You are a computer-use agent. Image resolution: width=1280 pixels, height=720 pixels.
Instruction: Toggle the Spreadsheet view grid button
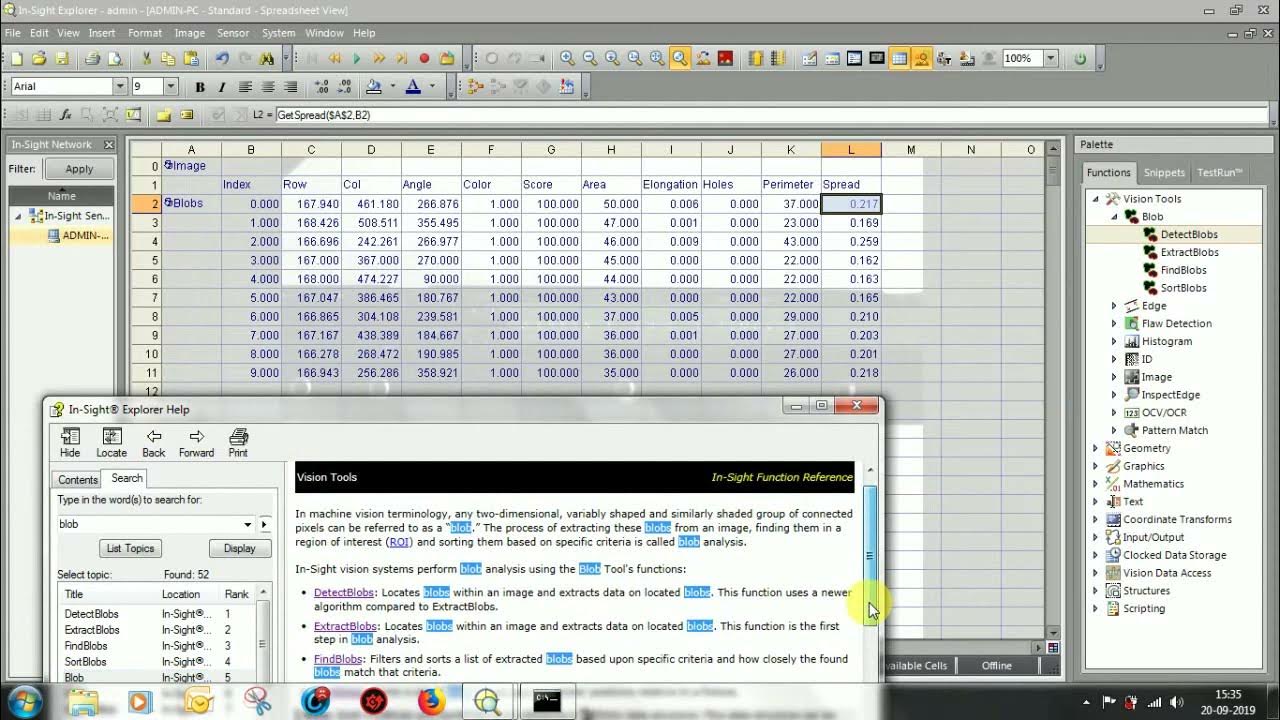click(899, 59)
